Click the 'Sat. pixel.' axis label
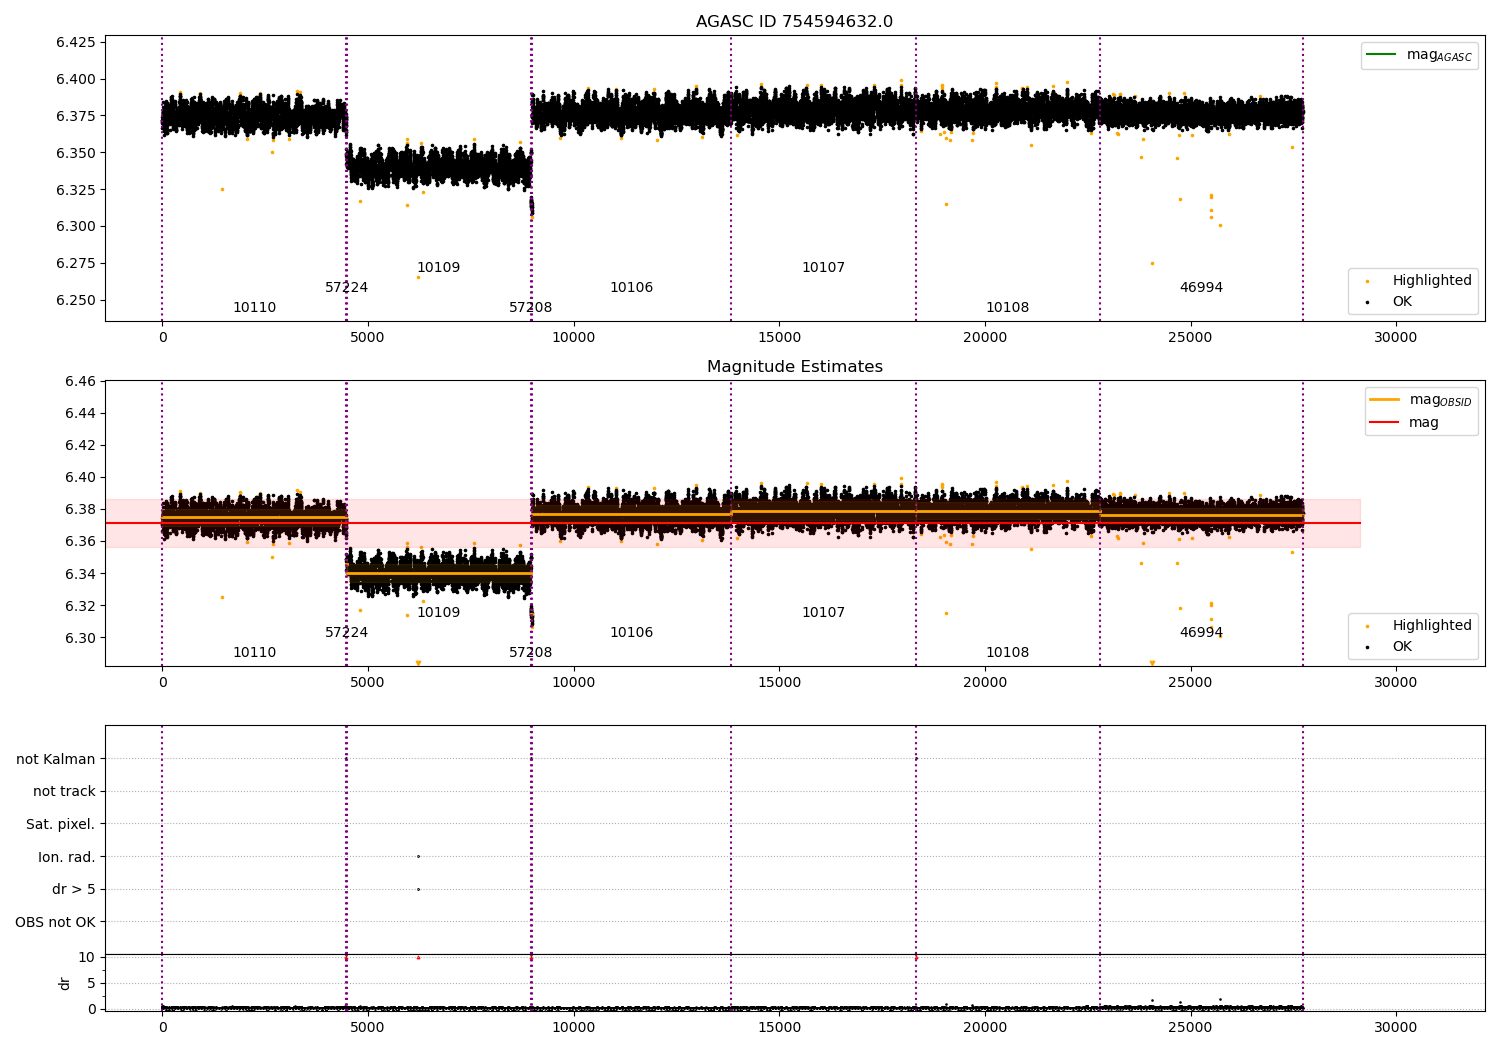 pos(61,825)
